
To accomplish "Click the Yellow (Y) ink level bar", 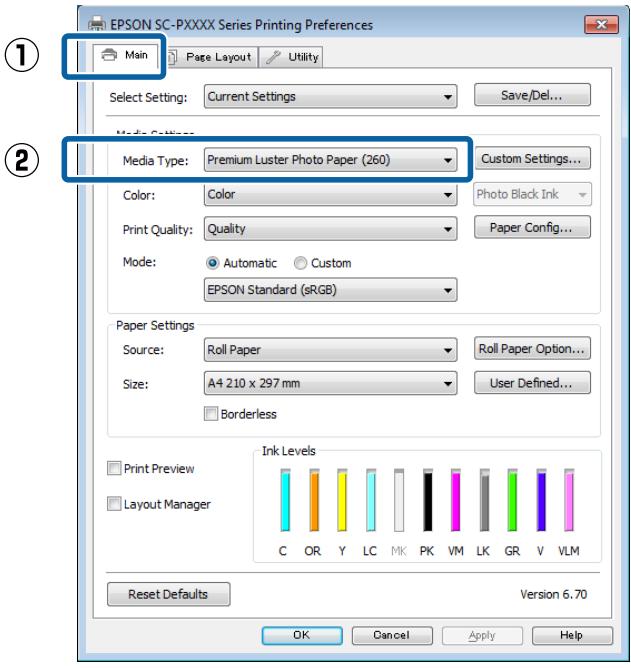I will click(342, 500).
